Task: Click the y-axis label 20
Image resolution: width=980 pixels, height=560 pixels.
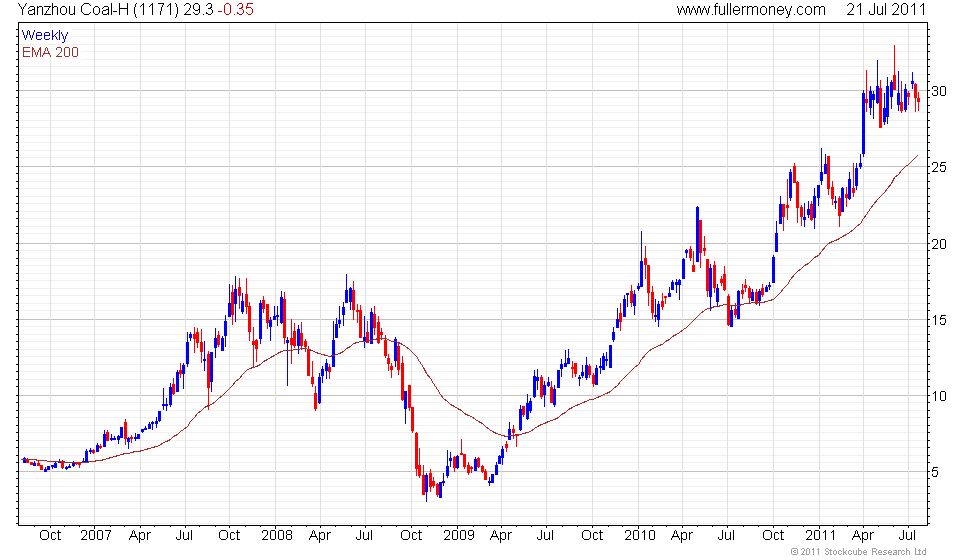Action: pos(939,244)
